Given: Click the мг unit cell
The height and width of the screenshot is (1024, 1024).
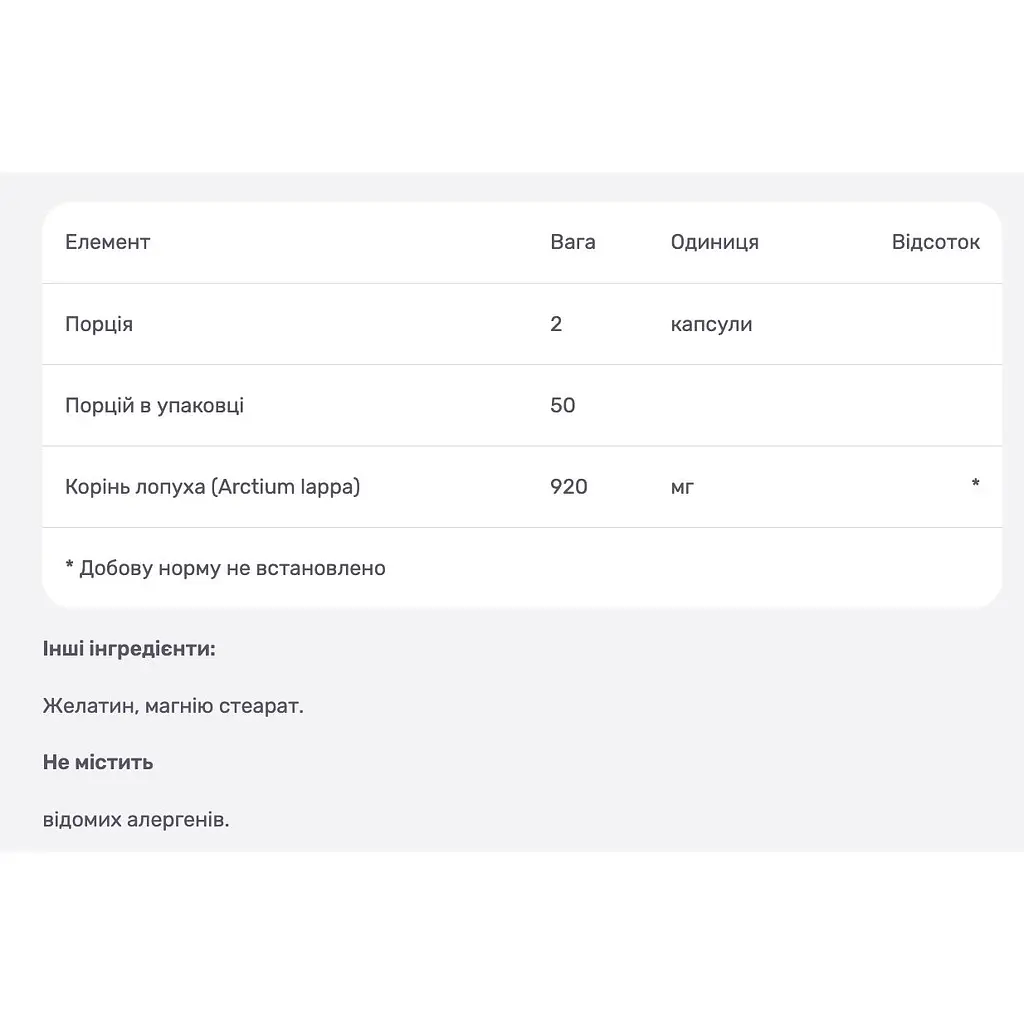Looking at the screenshot, I should tap(682, 487).
